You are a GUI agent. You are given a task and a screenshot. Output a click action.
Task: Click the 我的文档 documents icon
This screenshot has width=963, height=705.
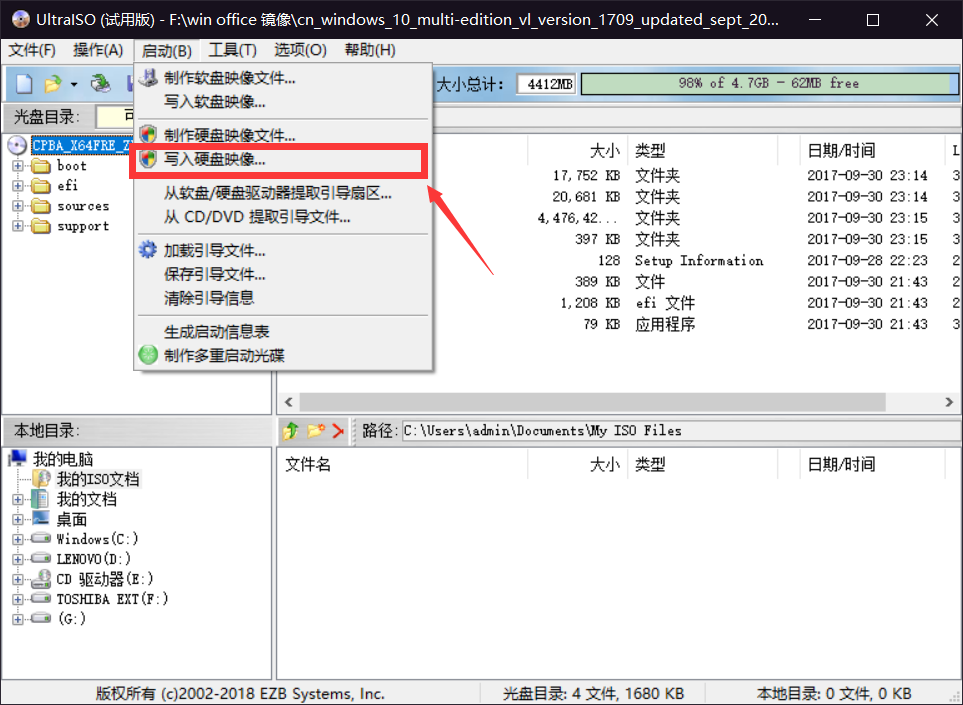(x=41, y=499)
